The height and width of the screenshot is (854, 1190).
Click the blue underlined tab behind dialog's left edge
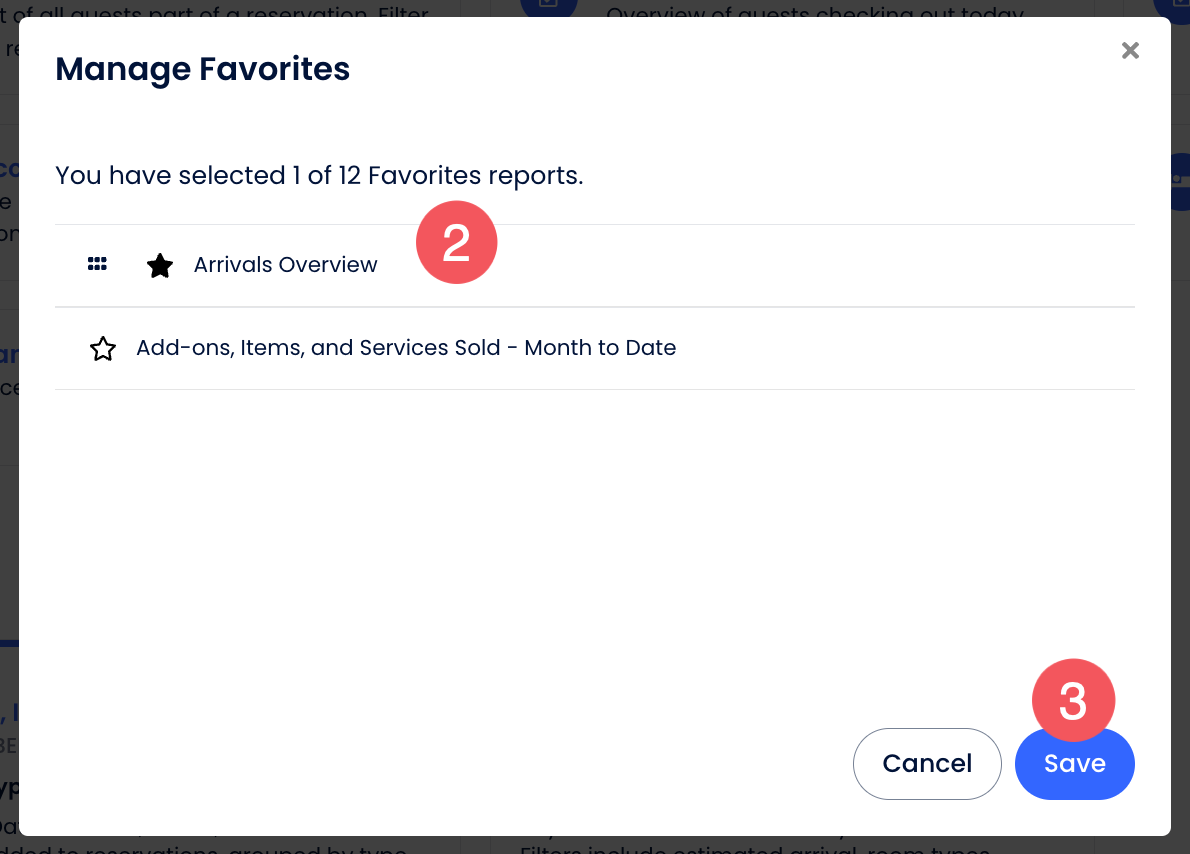point(9,641)
